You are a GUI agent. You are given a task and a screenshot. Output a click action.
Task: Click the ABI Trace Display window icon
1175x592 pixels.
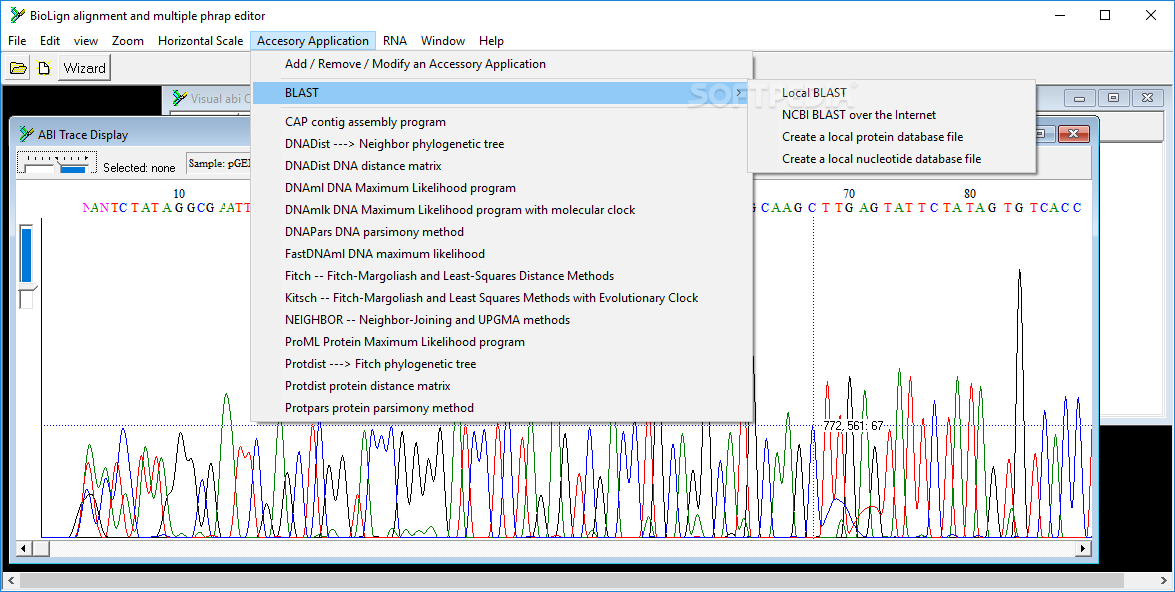coord(27,134)
